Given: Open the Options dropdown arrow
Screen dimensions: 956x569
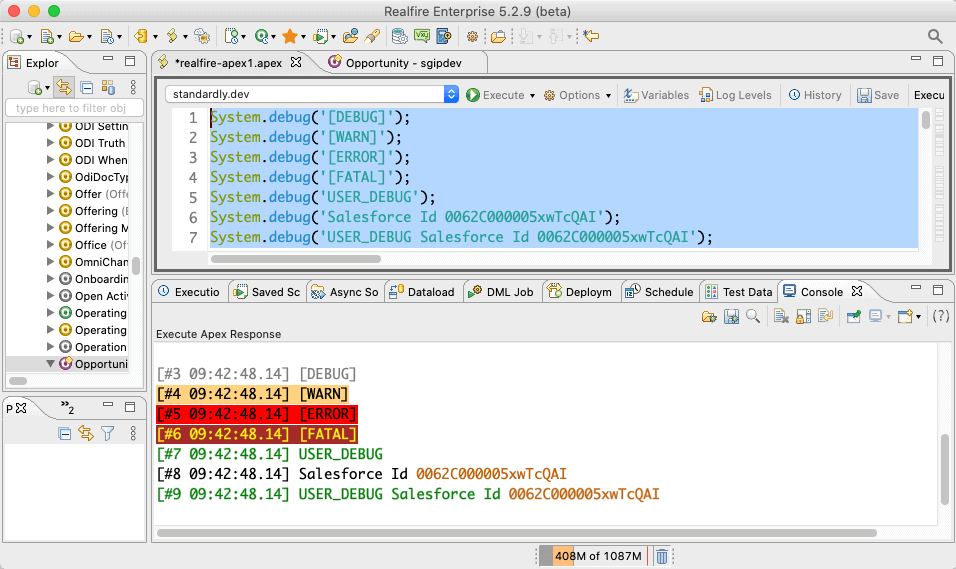Looking at the screenshot, I should (x=608, y=96).
